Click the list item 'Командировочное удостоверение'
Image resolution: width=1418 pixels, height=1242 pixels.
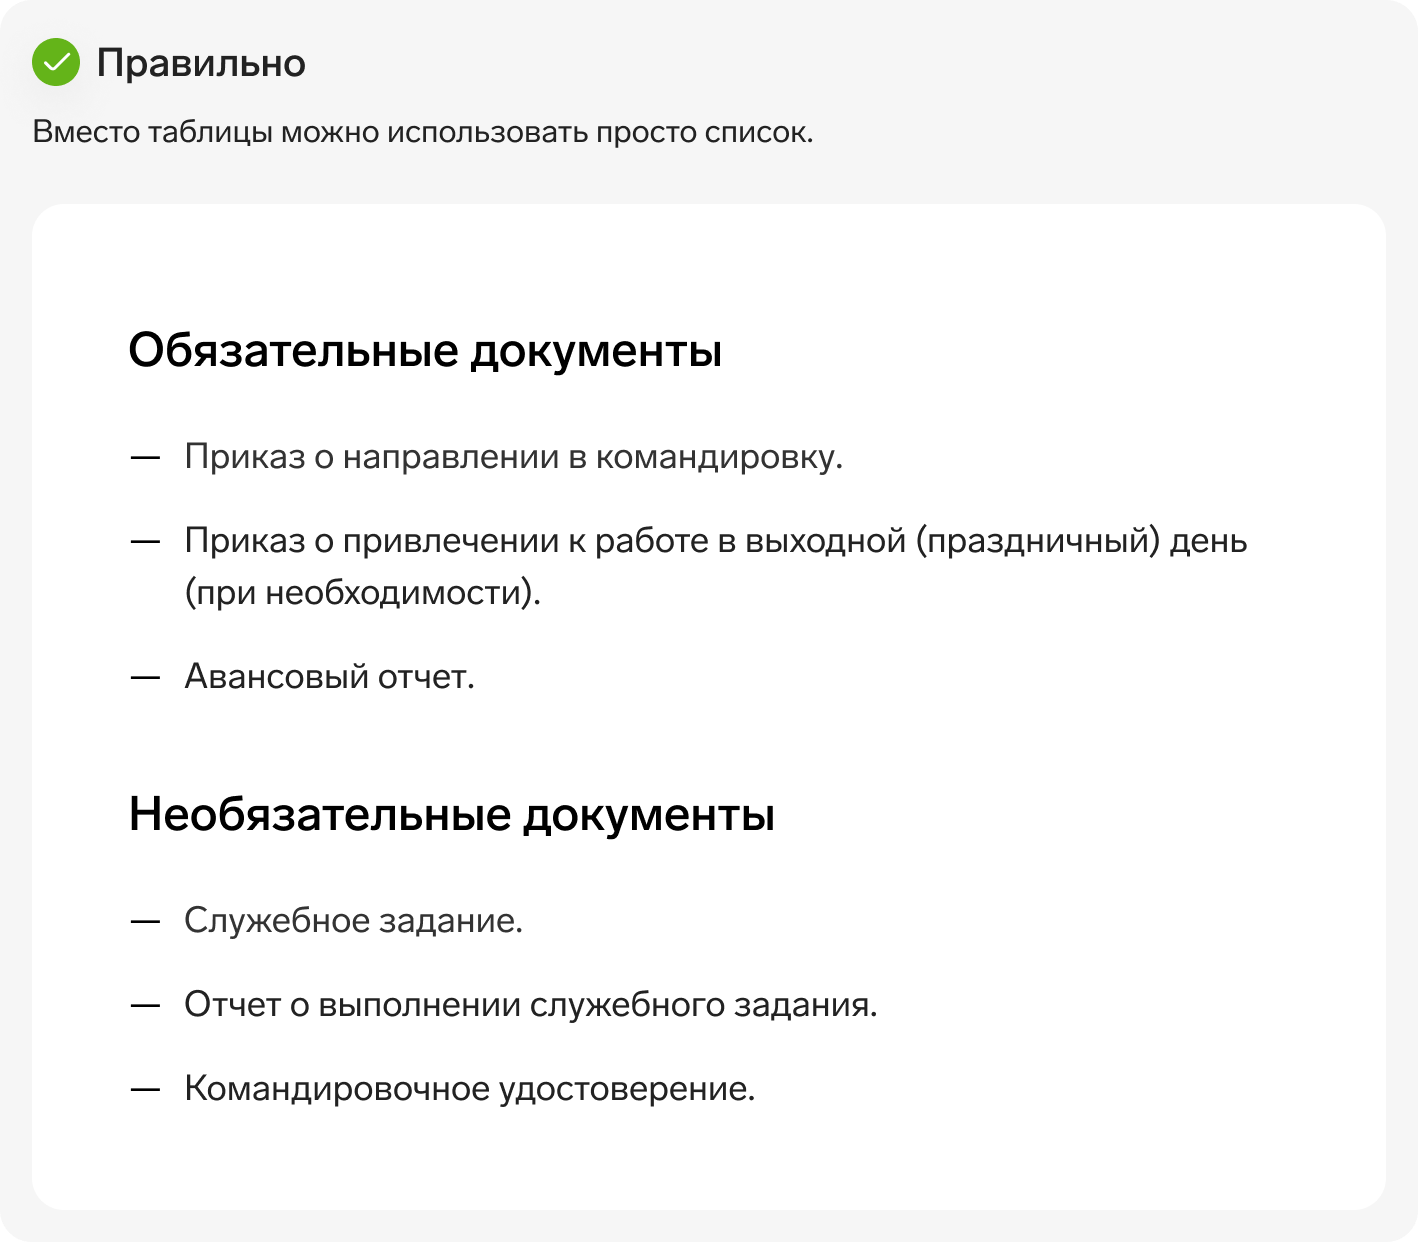470,1088
